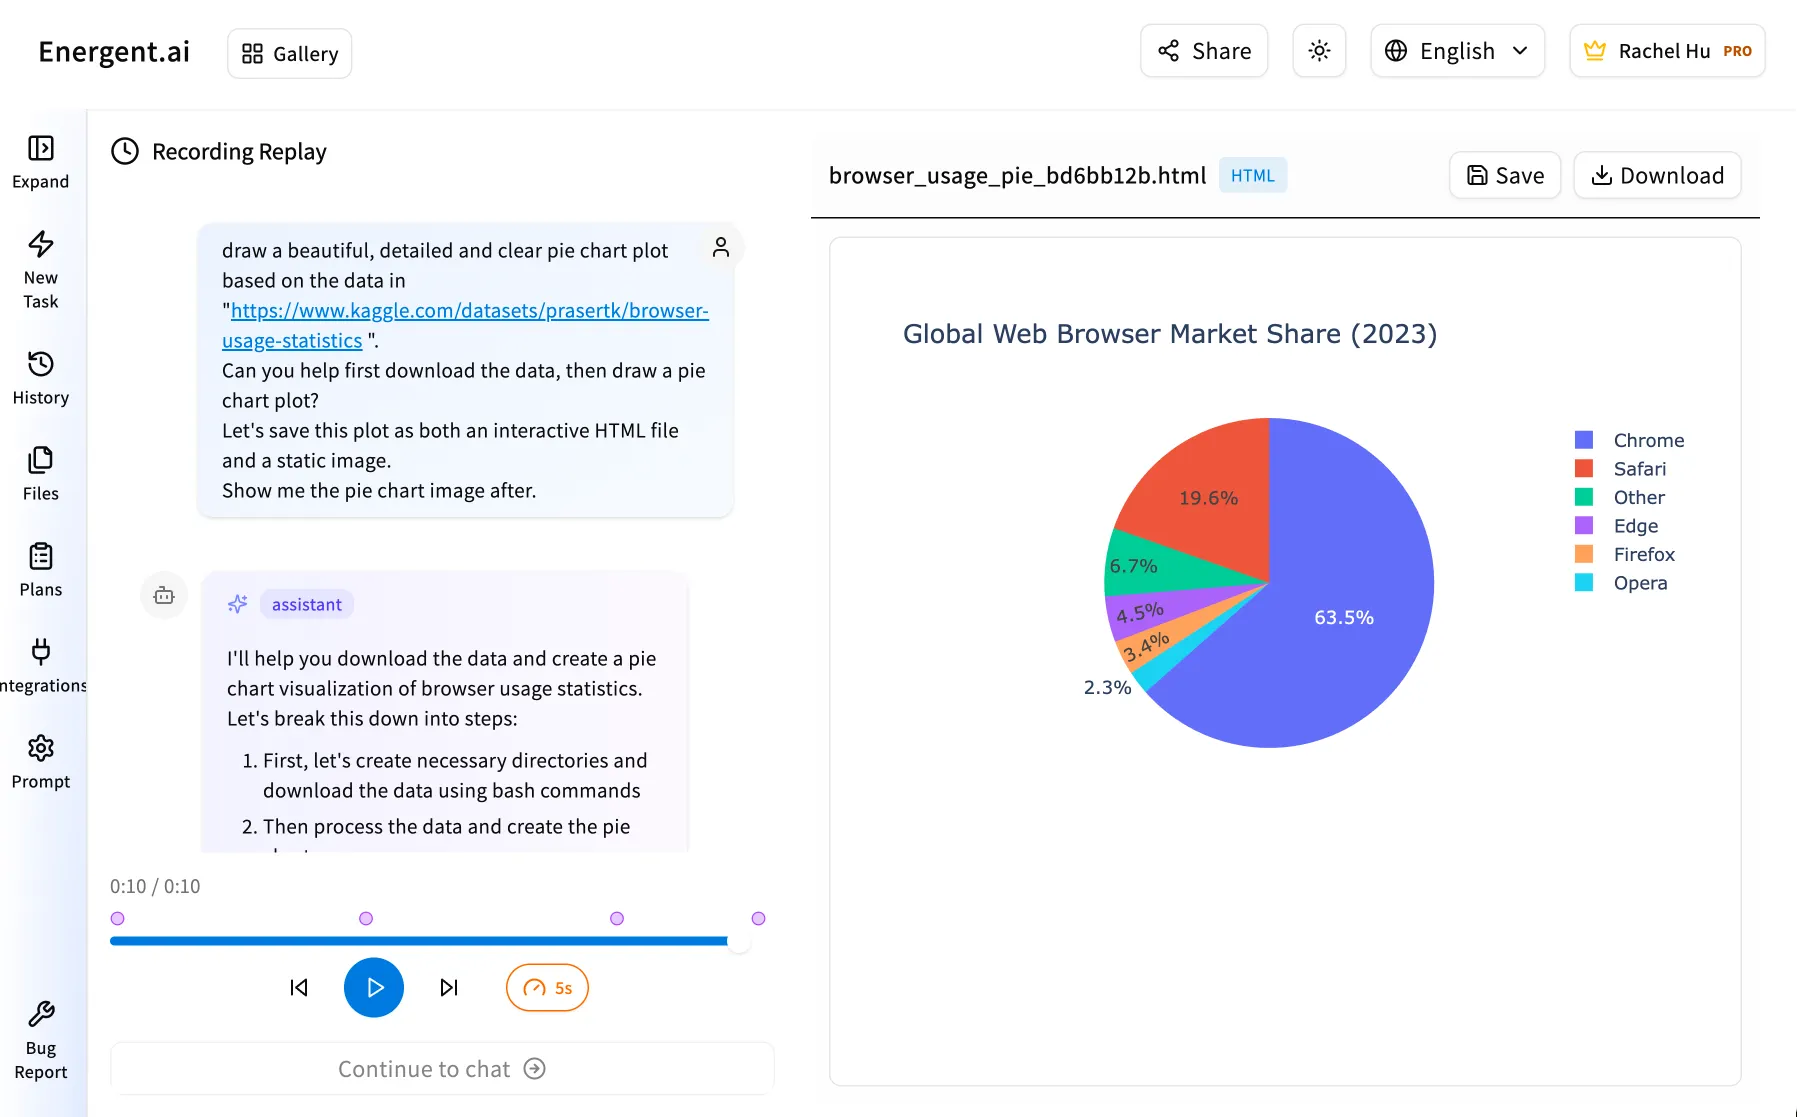This screenshot has height=1117, width=1797.
Task: Open the English language dropdown
Action: [x=1456, y=50]
